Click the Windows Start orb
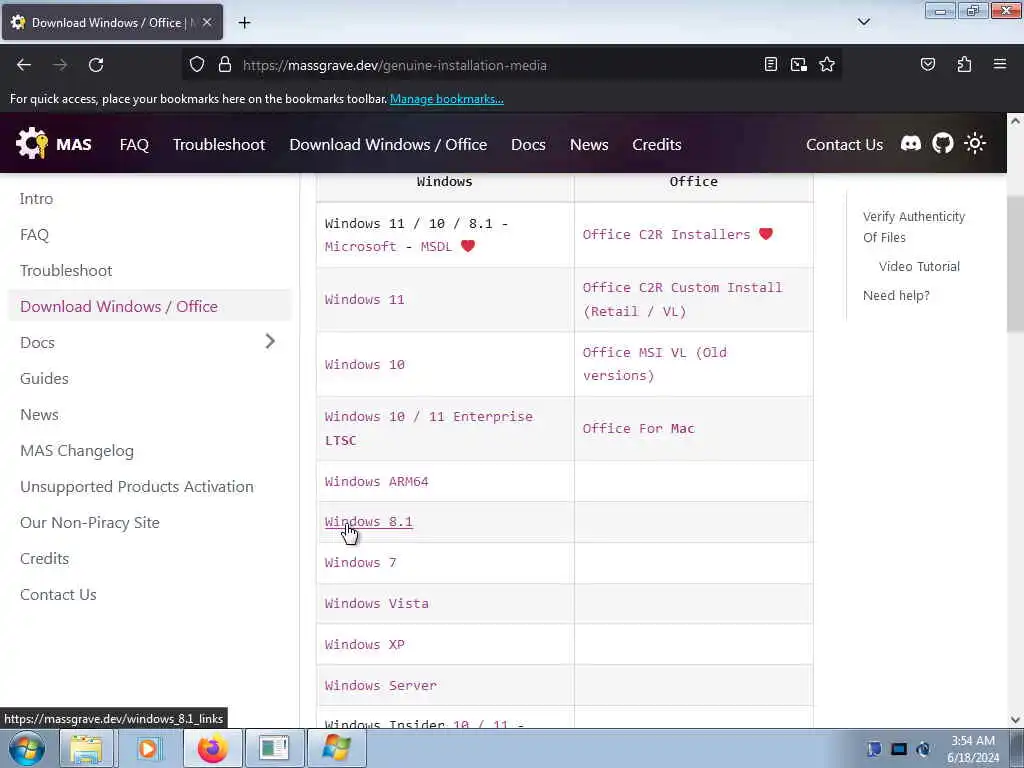Image resolution: width=1024 pixels, height=768 pixels. pos(27,748)
